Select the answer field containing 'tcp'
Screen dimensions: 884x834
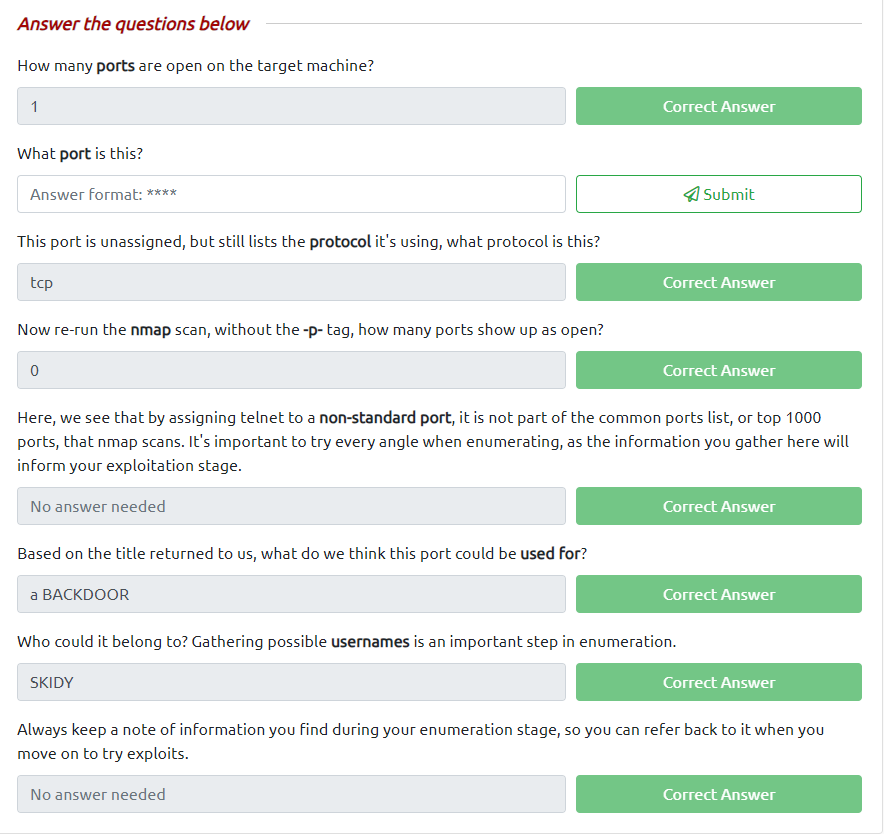[x=291, y=282]
